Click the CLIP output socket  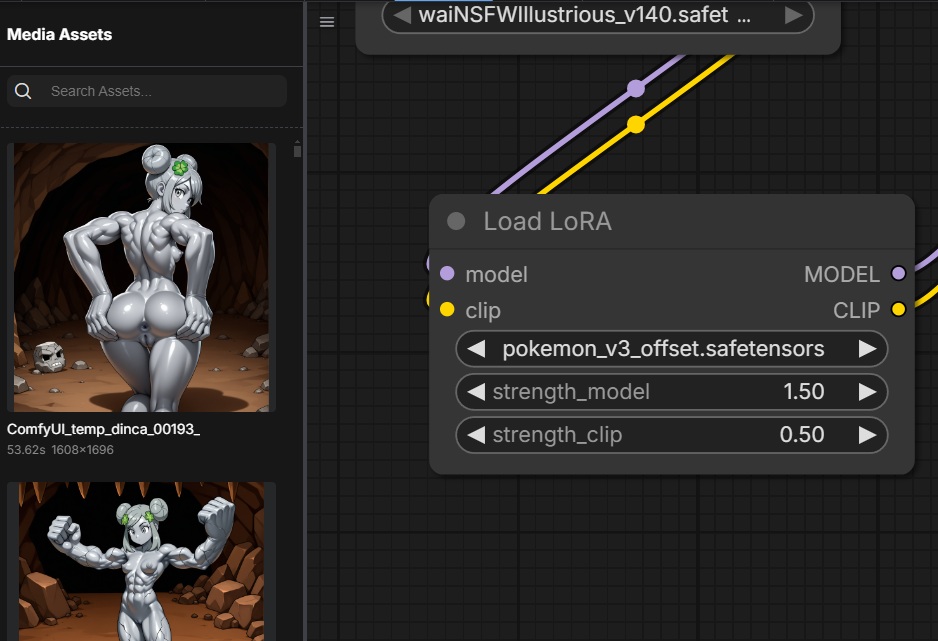click(898, 309)
